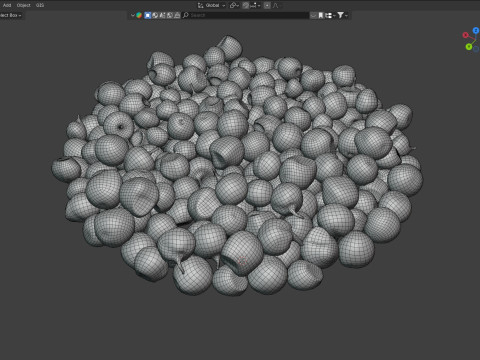This screenshot has height=360, width=480.
Task: Click the red X axis gizmo
Action: tap(465, 35)
